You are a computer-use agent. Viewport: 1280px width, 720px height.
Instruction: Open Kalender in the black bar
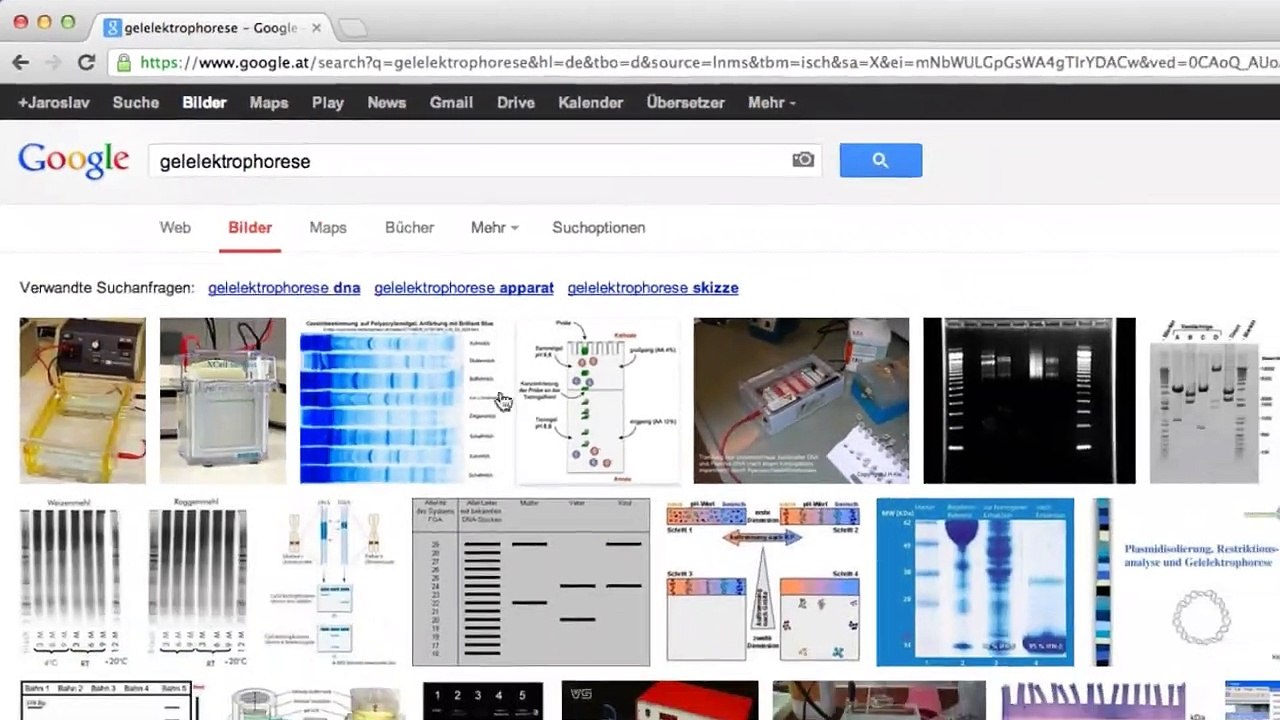(x=591, y=102)
